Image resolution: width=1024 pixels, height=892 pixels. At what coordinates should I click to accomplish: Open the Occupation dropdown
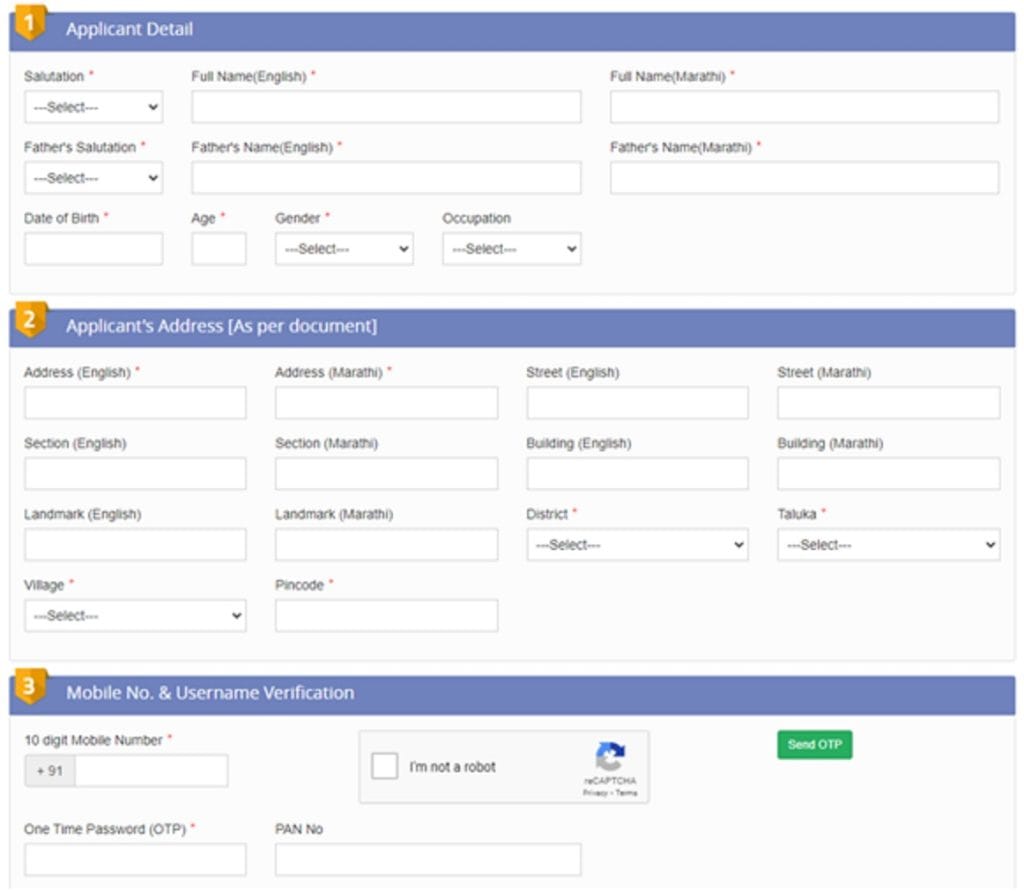[511, 248]
